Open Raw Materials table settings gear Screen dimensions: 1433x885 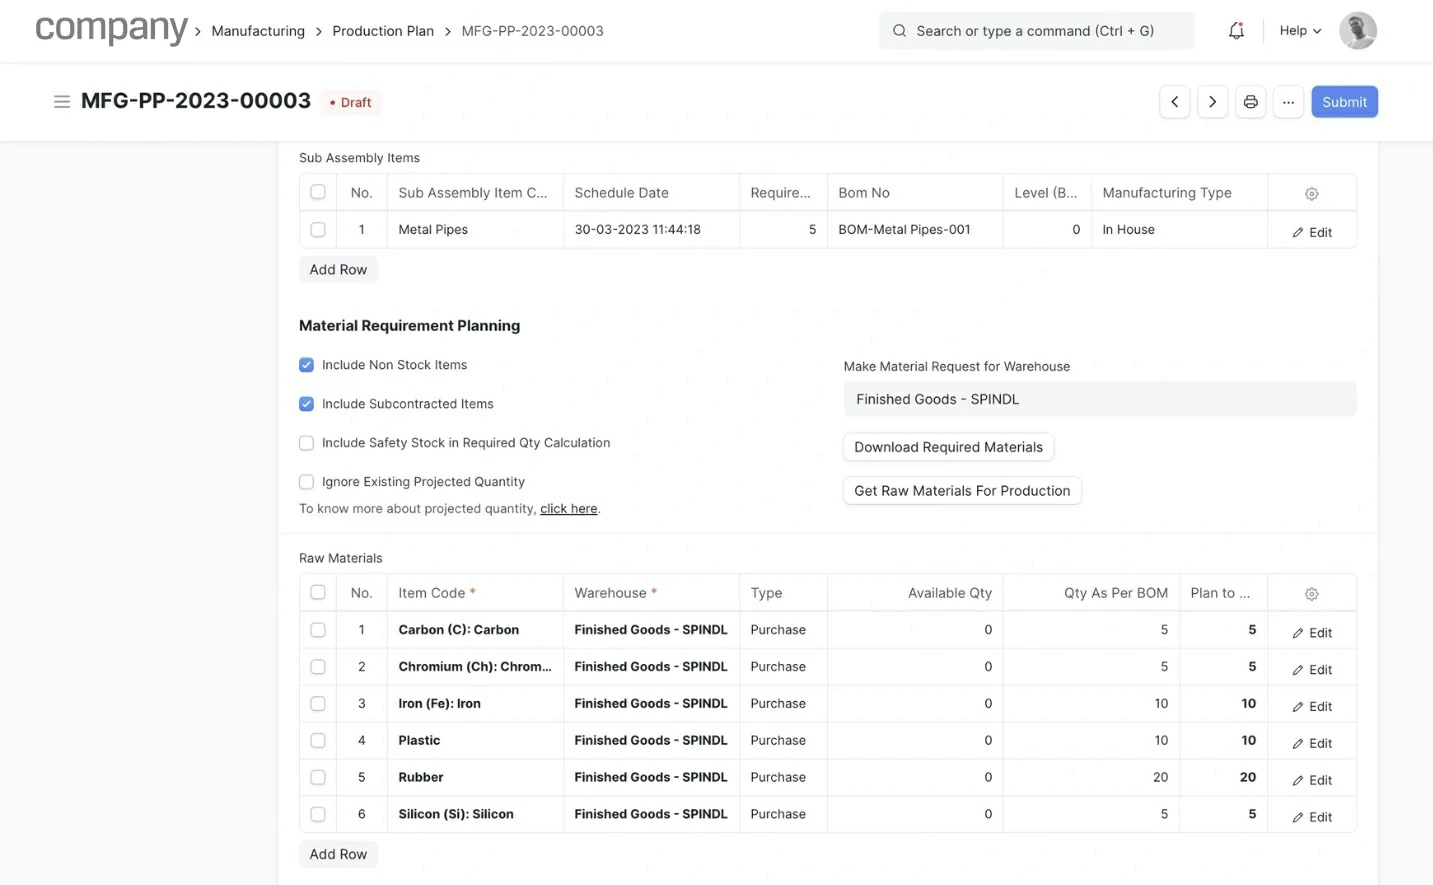1311,594
